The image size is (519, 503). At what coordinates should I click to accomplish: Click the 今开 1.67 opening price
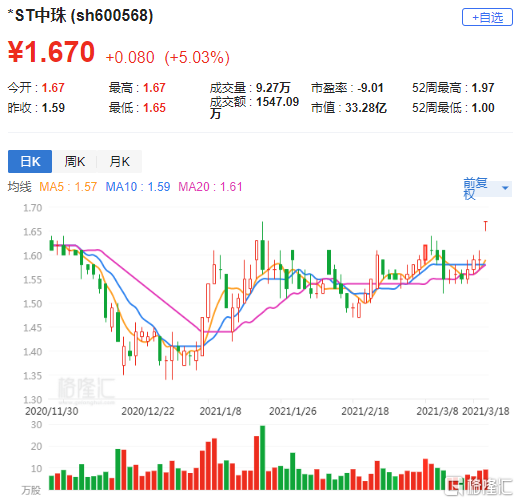pos(36,88)
